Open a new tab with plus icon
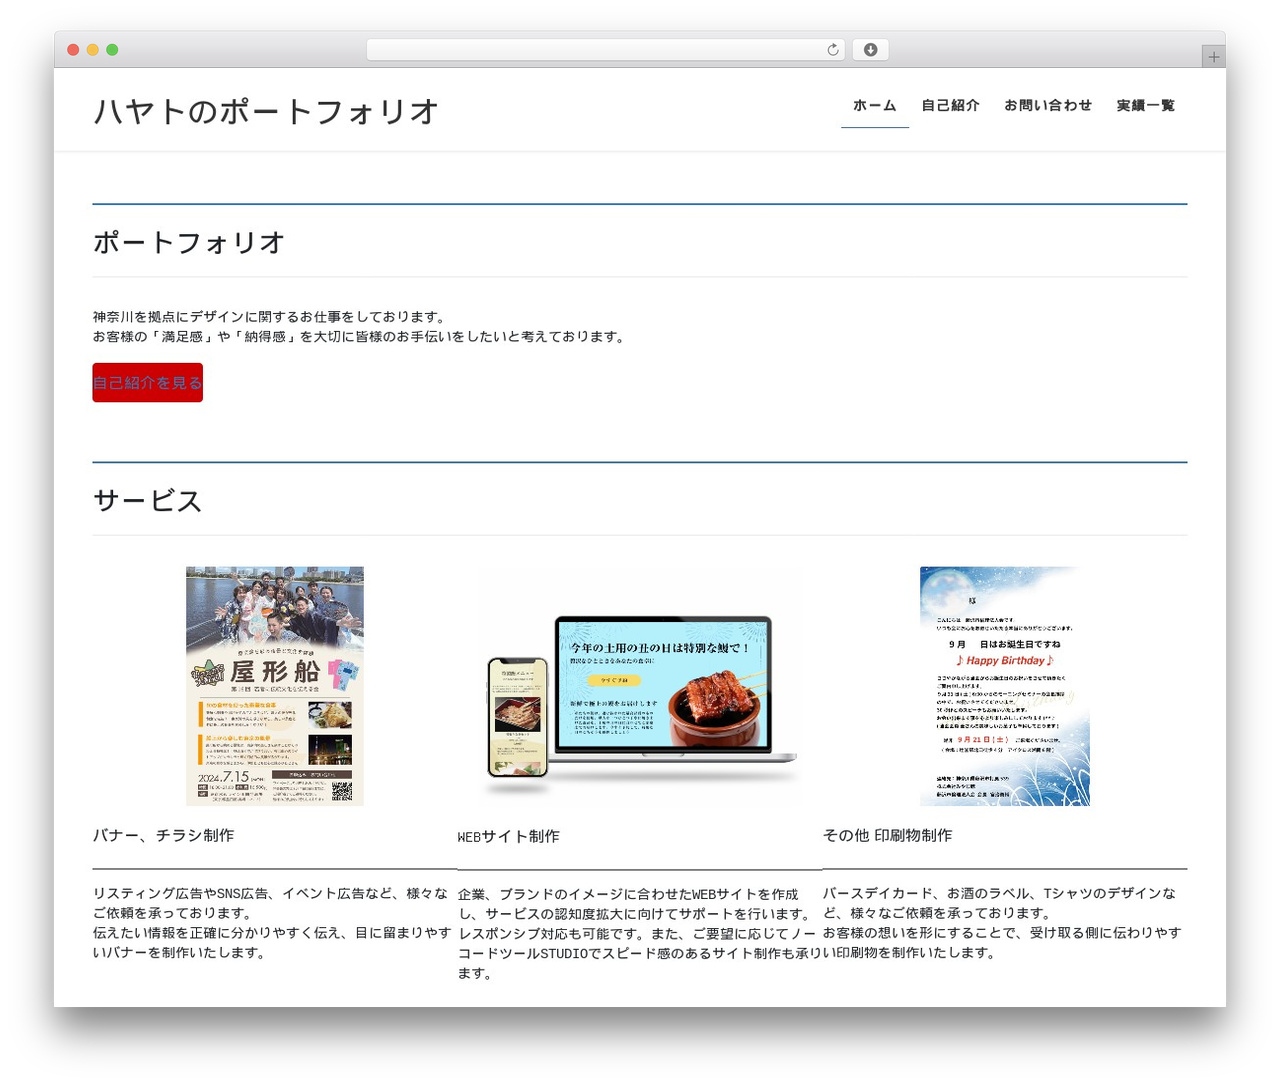Viewport: 1280px width, 1084px height. tap(1213, 57)
